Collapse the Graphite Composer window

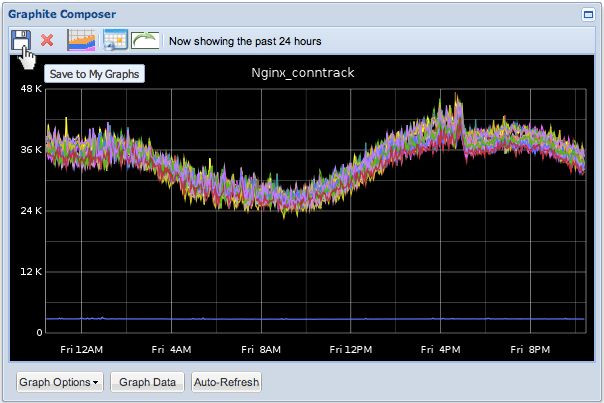pyautogui.click(x=588, y=15)
